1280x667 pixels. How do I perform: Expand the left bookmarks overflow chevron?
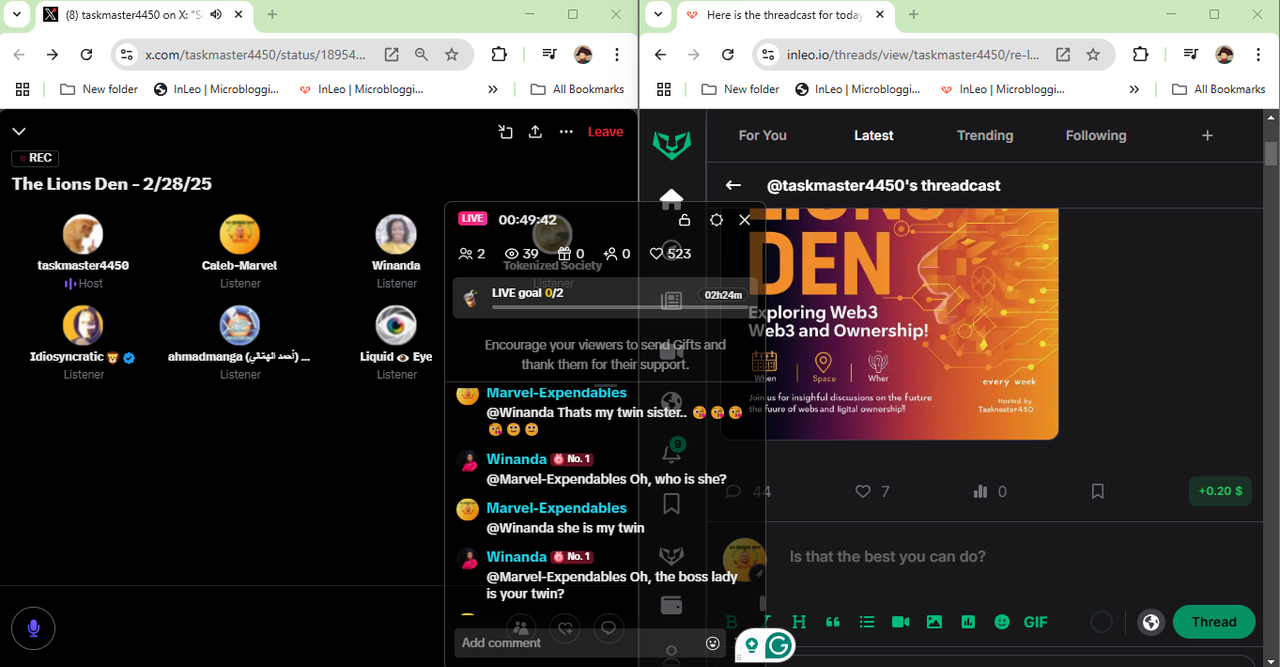click(x=492, y=89)
